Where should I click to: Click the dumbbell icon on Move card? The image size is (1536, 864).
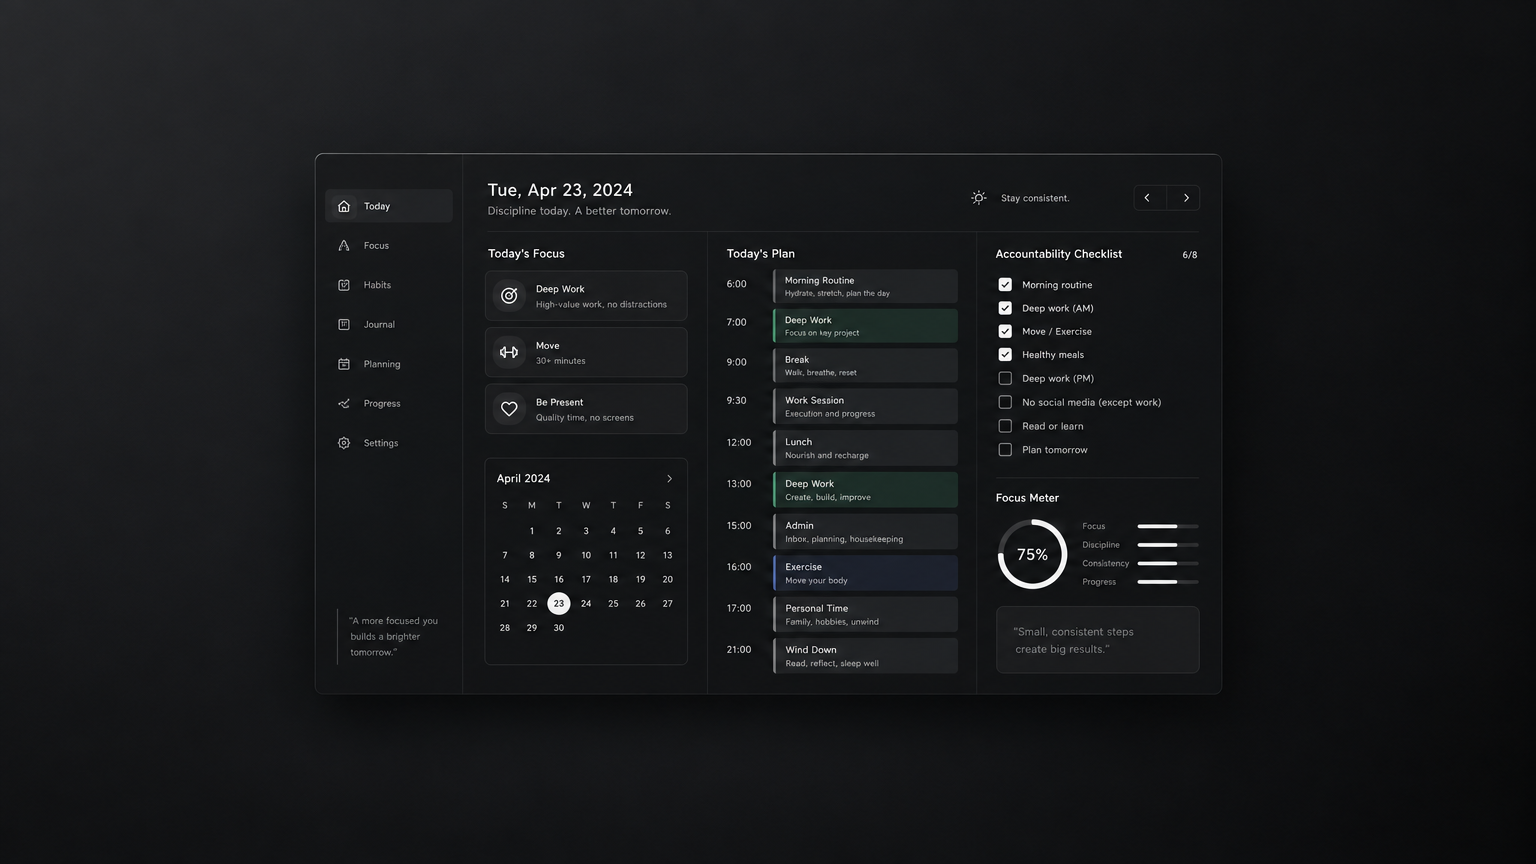tap(509, 352)
